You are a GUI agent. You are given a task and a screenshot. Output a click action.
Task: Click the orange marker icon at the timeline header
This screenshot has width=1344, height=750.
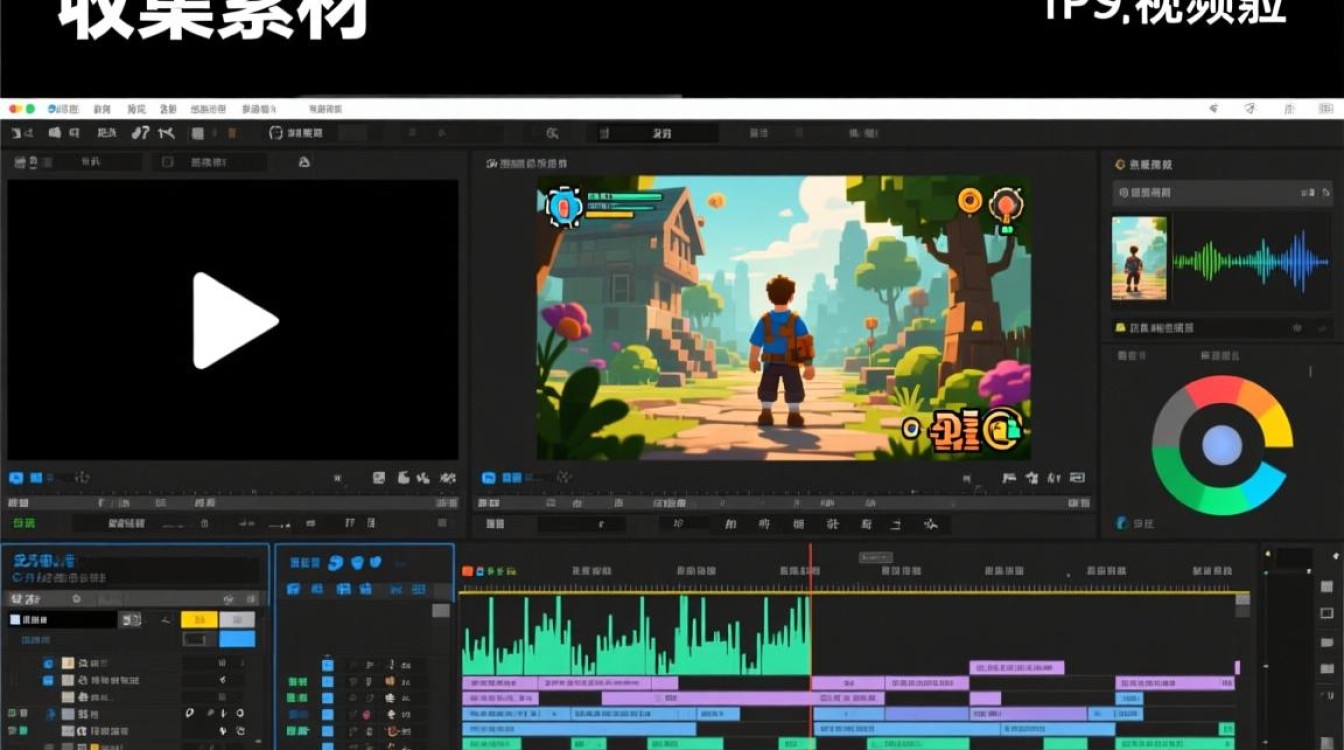467,571
